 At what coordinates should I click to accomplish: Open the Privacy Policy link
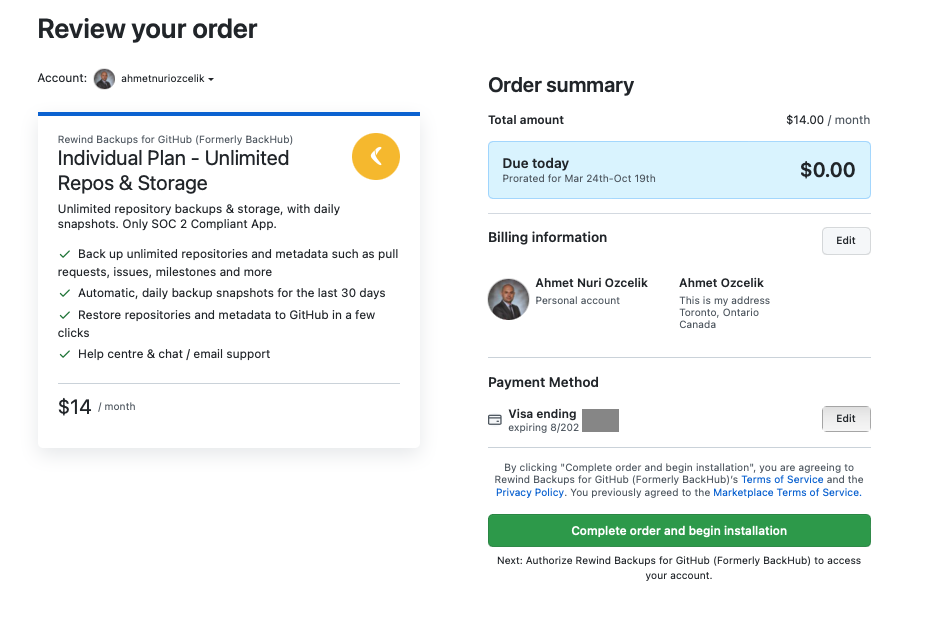(530, 492)
